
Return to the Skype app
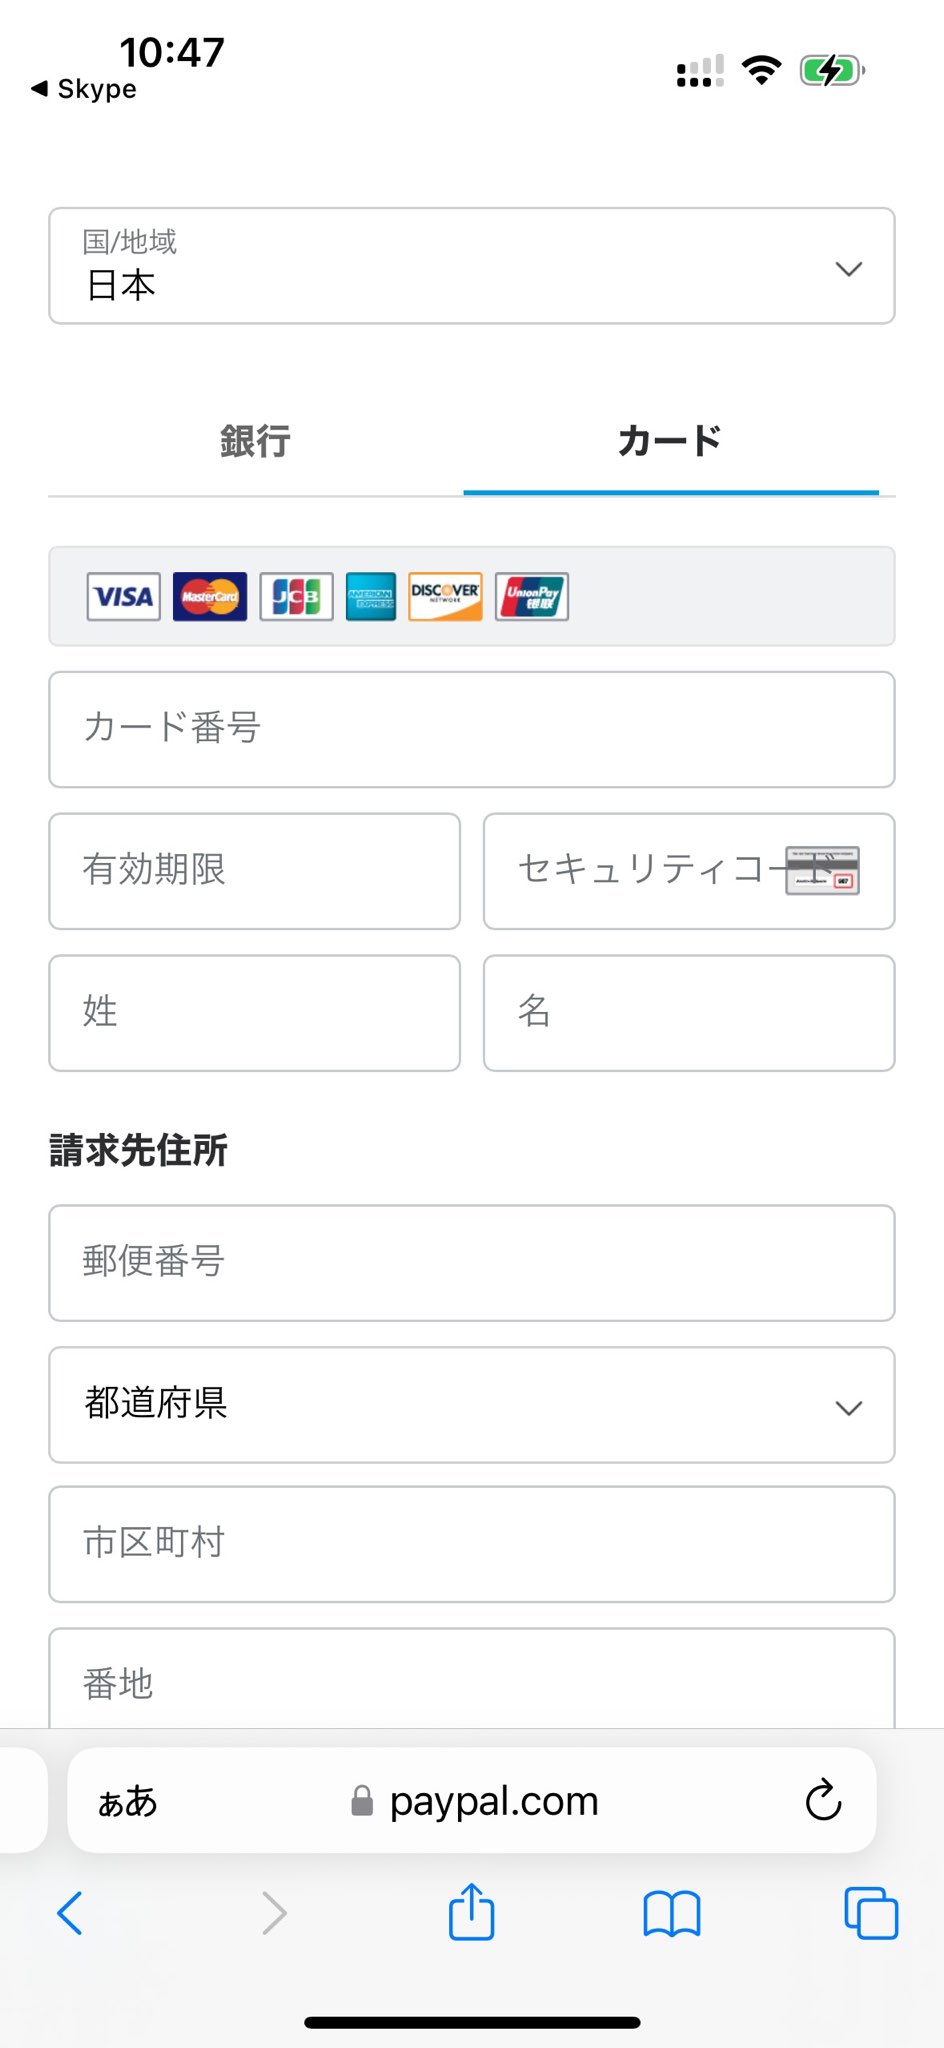point(84,89)
